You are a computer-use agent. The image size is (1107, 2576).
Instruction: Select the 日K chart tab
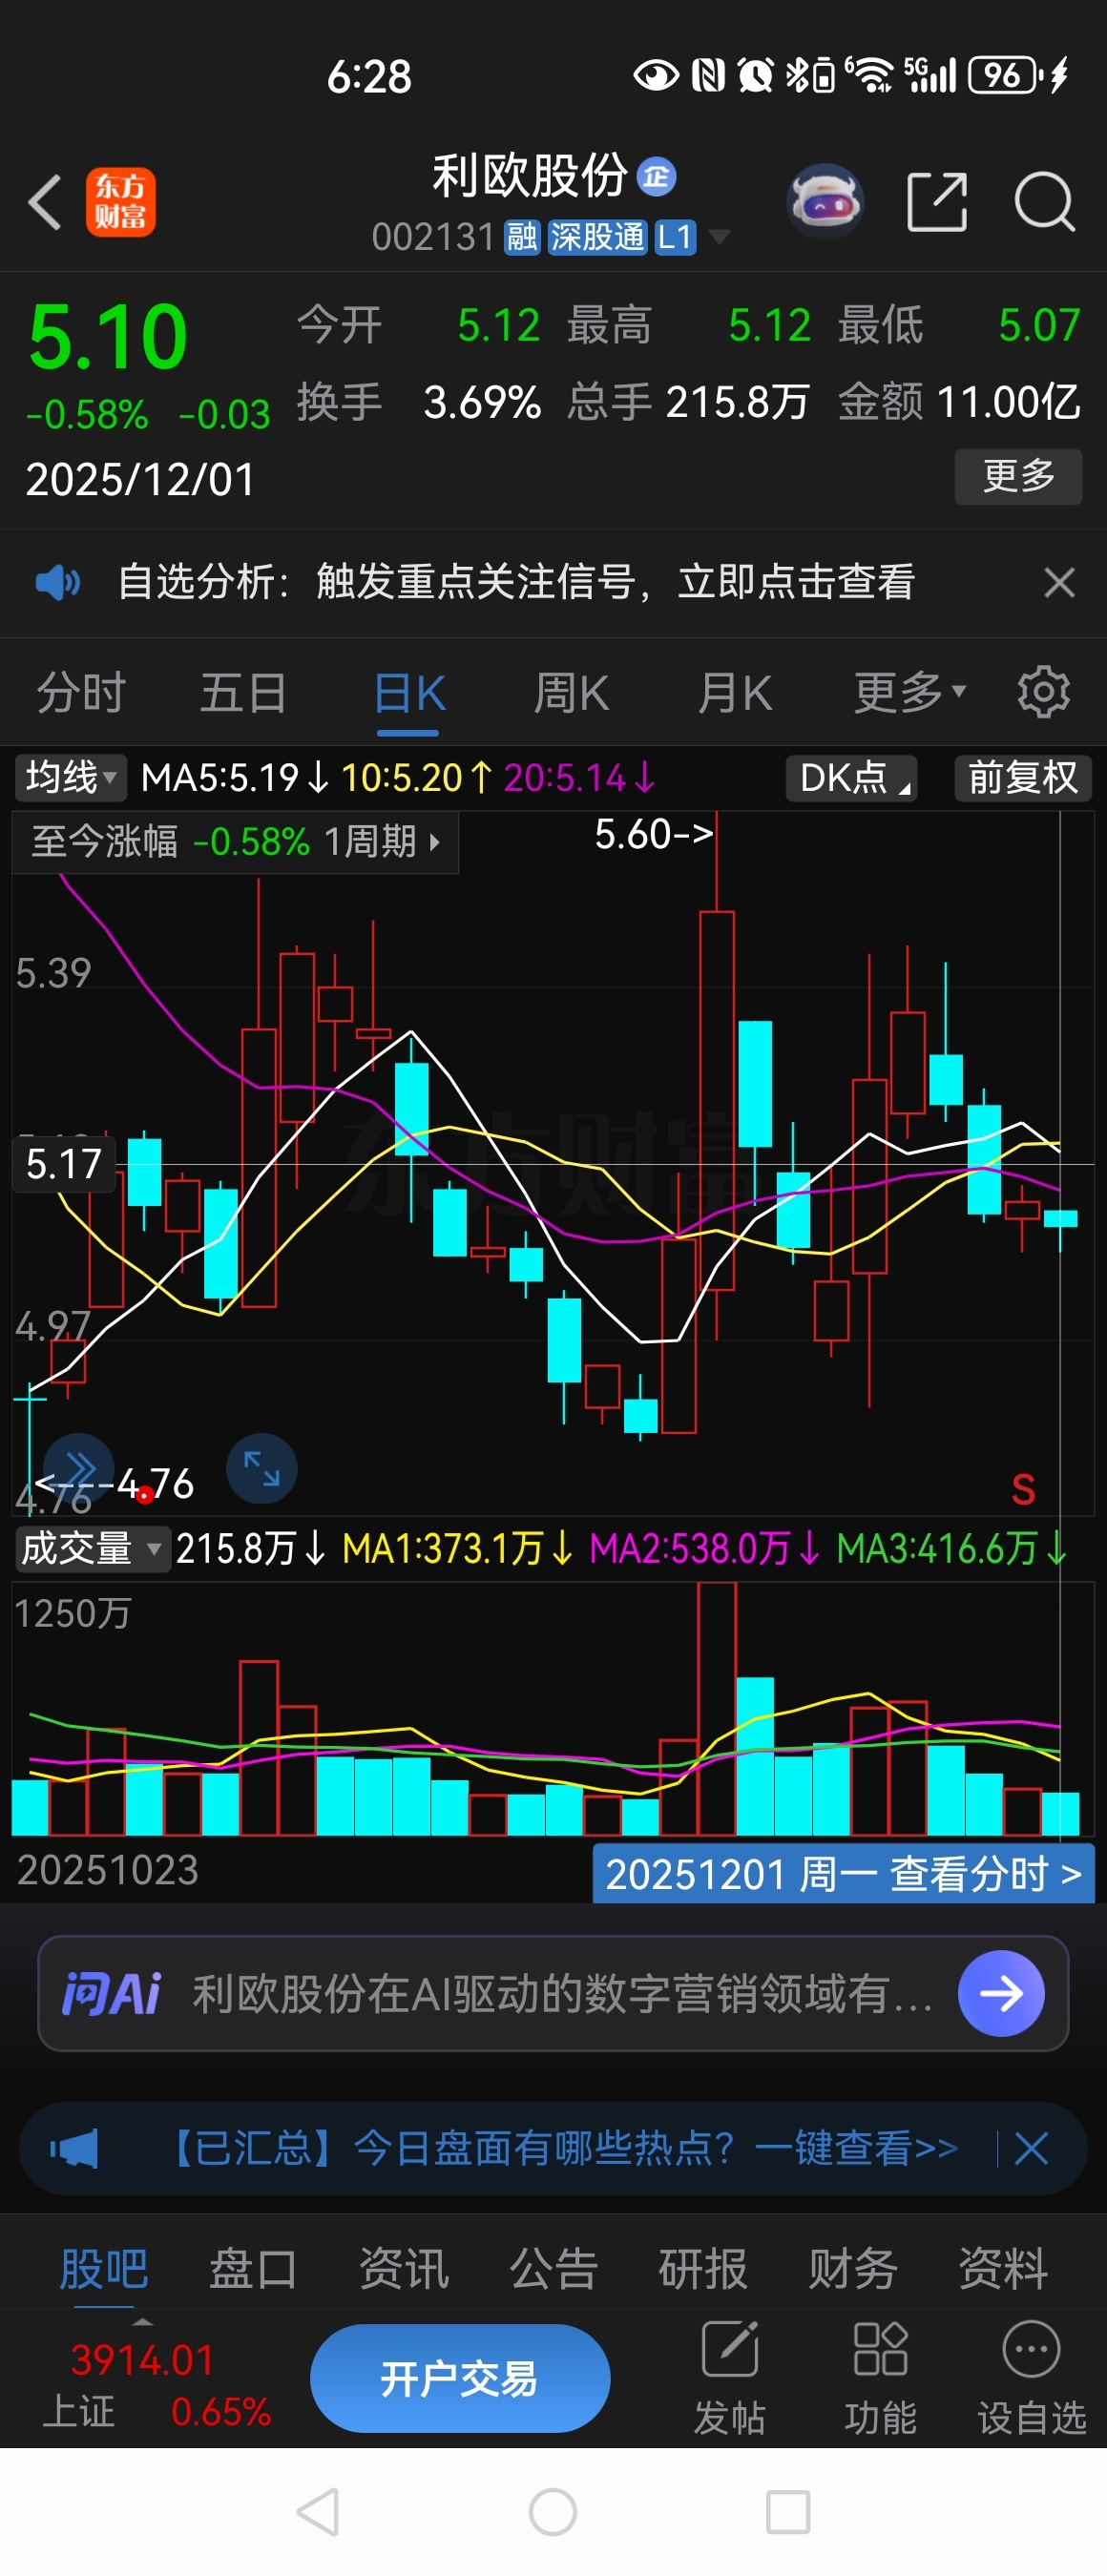click(409, 692)
